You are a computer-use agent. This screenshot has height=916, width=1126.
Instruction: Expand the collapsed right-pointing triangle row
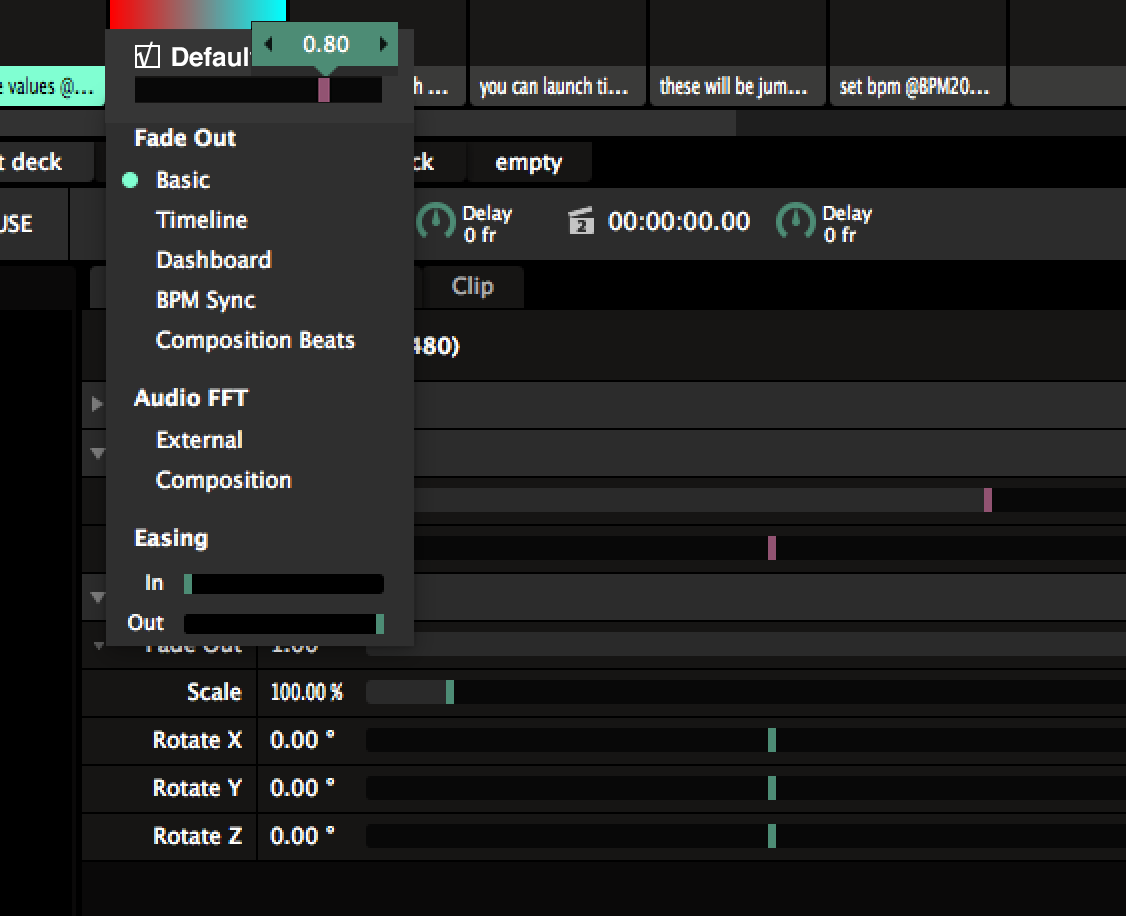(x=97, y=404)
